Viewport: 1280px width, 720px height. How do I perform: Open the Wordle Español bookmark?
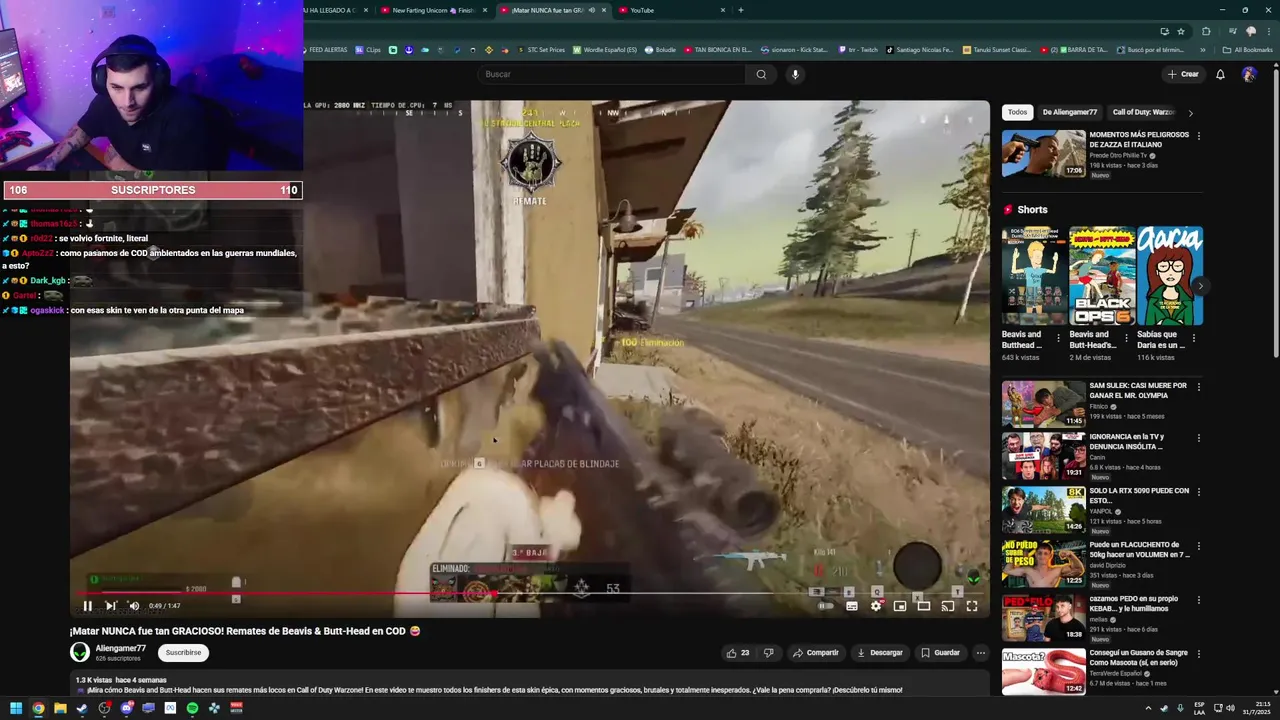604,49
